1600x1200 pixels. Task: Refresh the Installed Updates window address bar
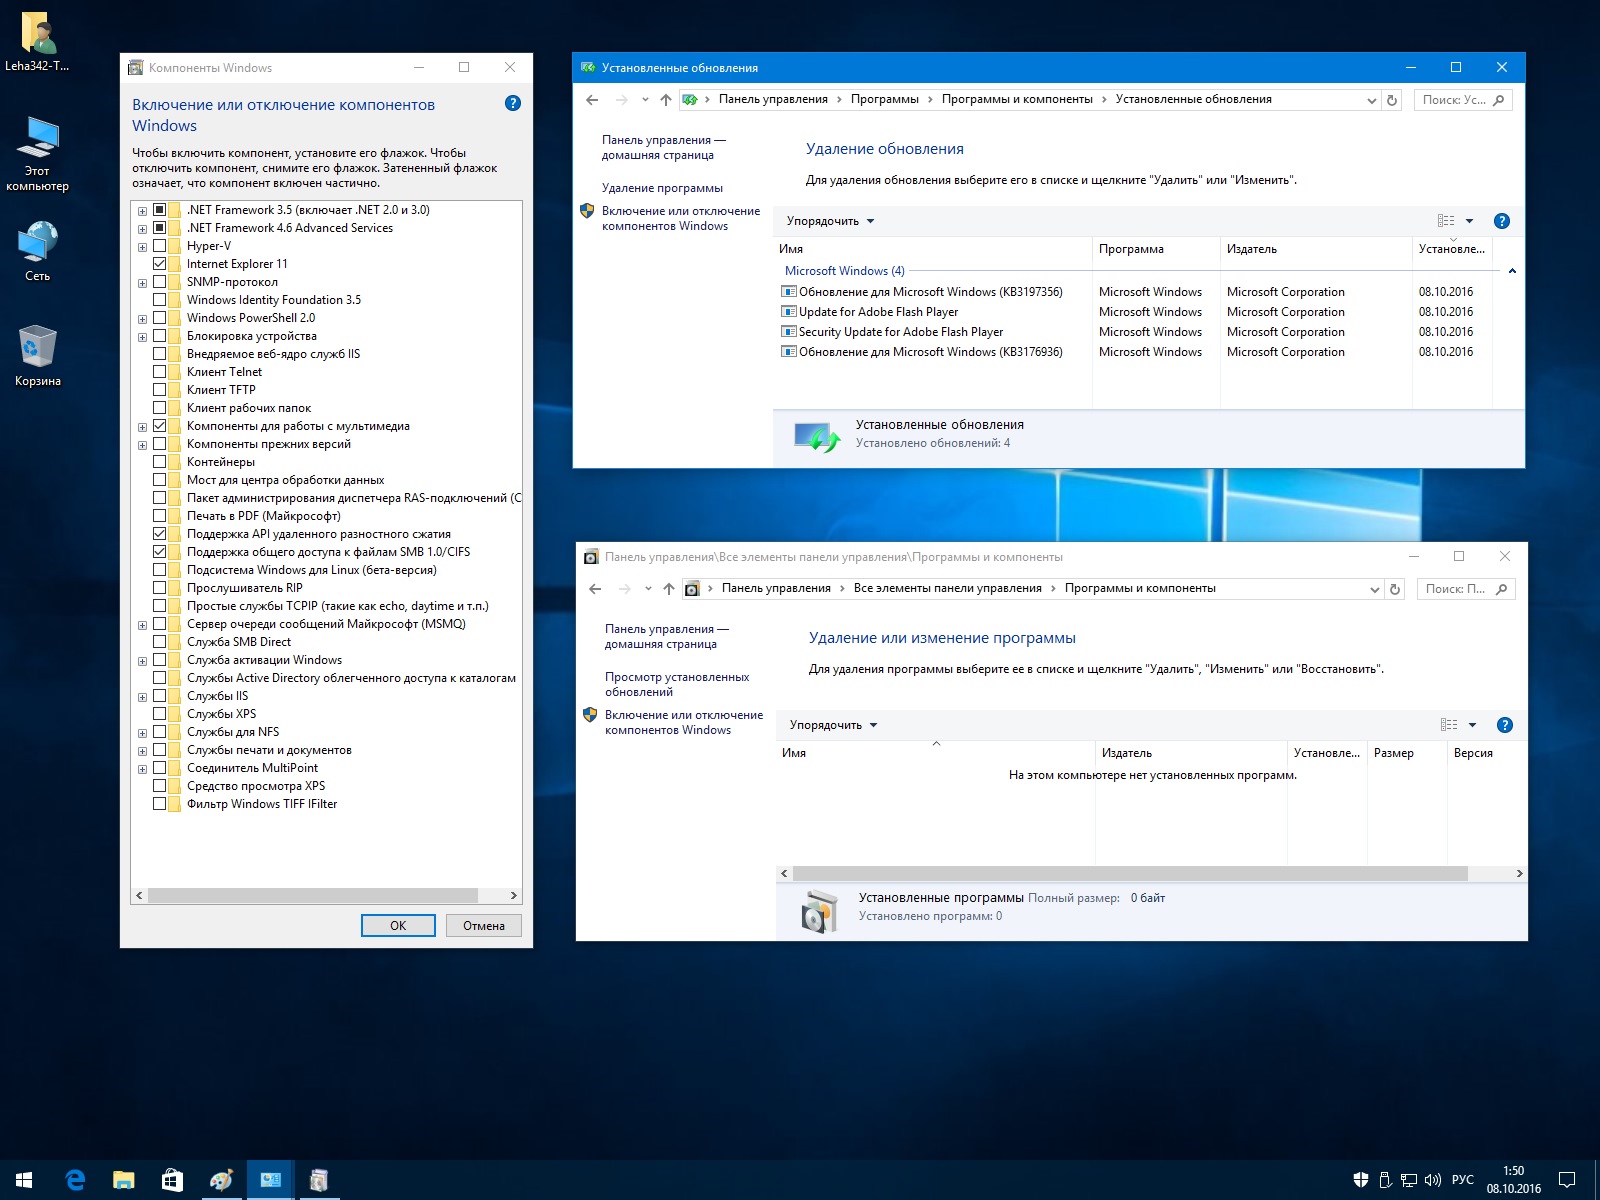(1391, 100)
